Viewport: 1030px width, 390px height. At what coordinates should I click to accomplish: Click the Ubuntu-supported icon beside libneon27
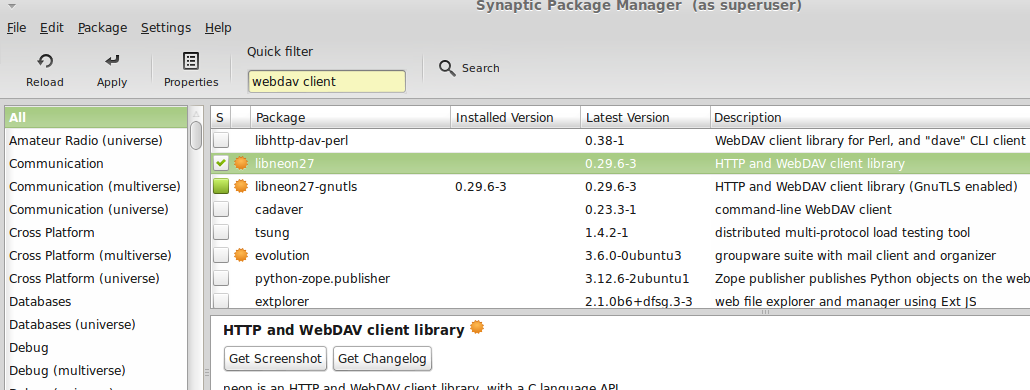pyautogui.click(x=242, y=163)
